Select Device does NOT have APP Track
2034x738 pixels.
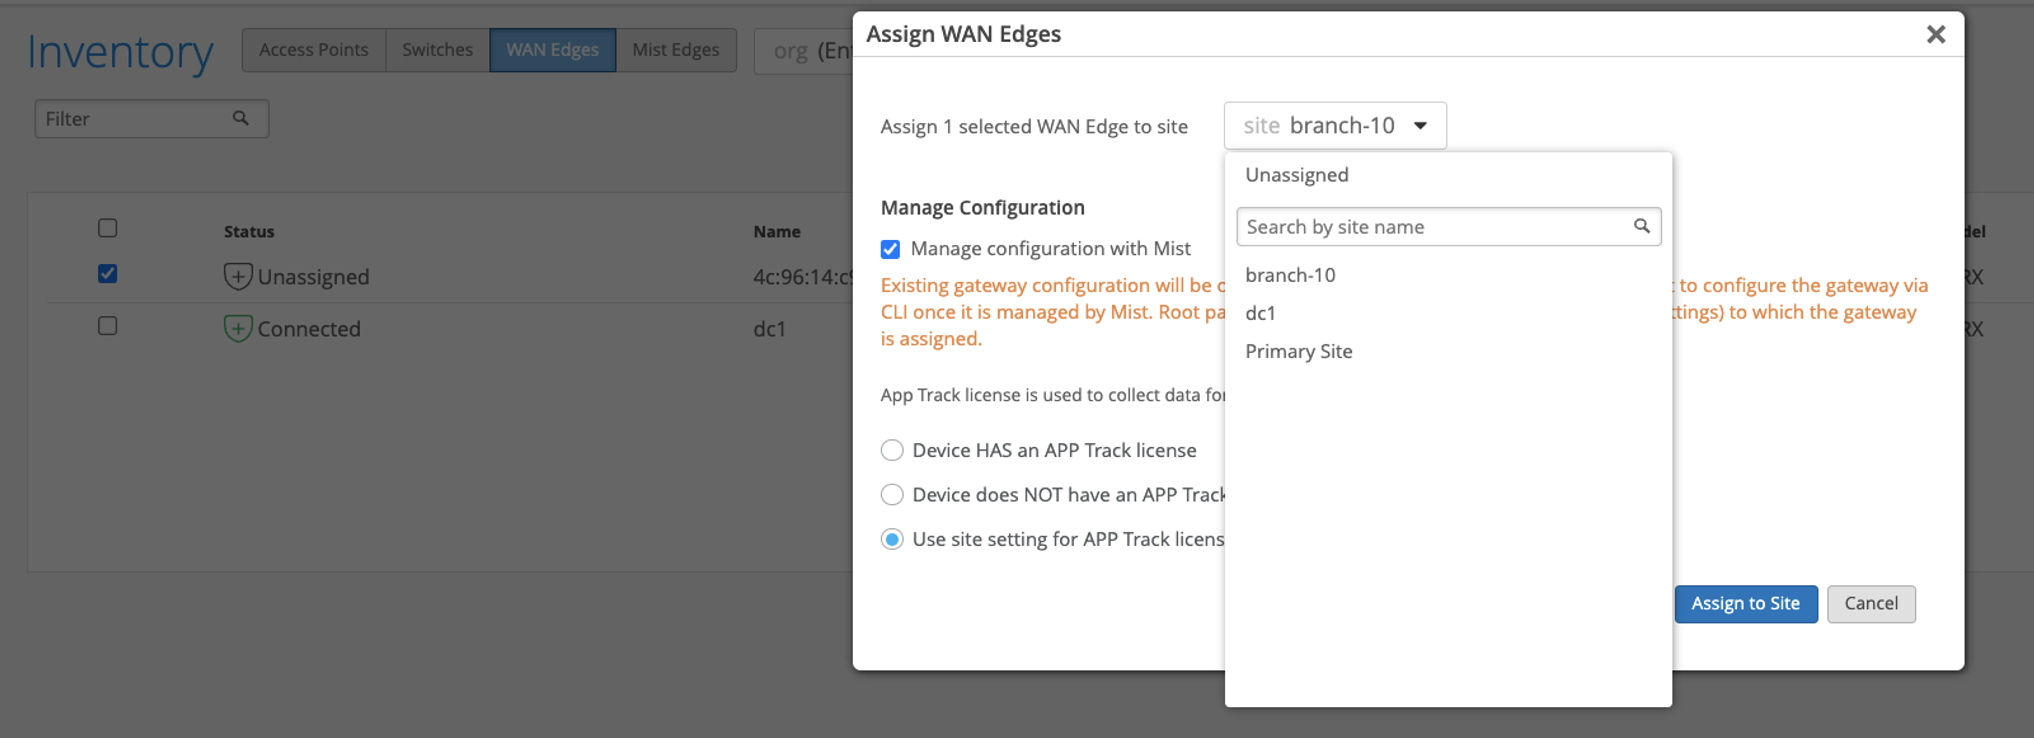pos(892,495)
